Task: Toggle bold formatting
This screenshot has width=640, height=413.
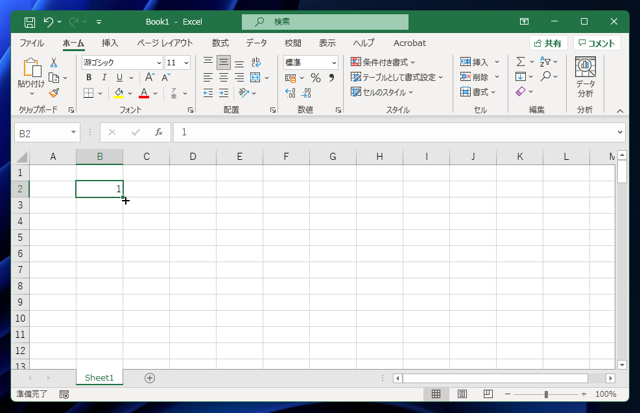Action: pos(89,78)
